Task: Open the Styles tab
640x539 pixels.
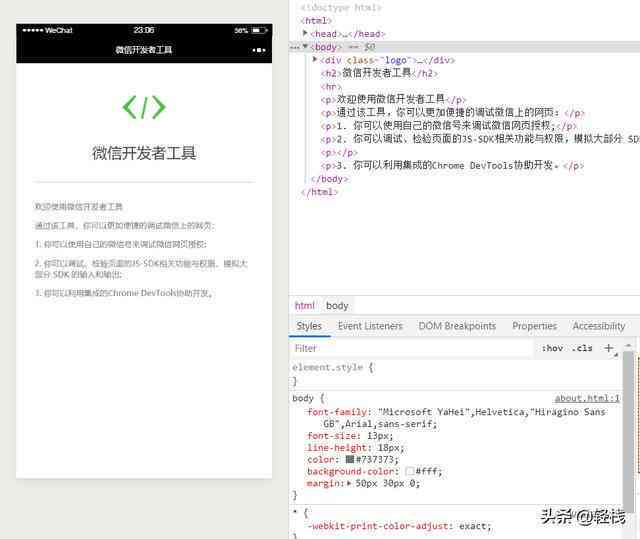Action: [x=309, y=326]
